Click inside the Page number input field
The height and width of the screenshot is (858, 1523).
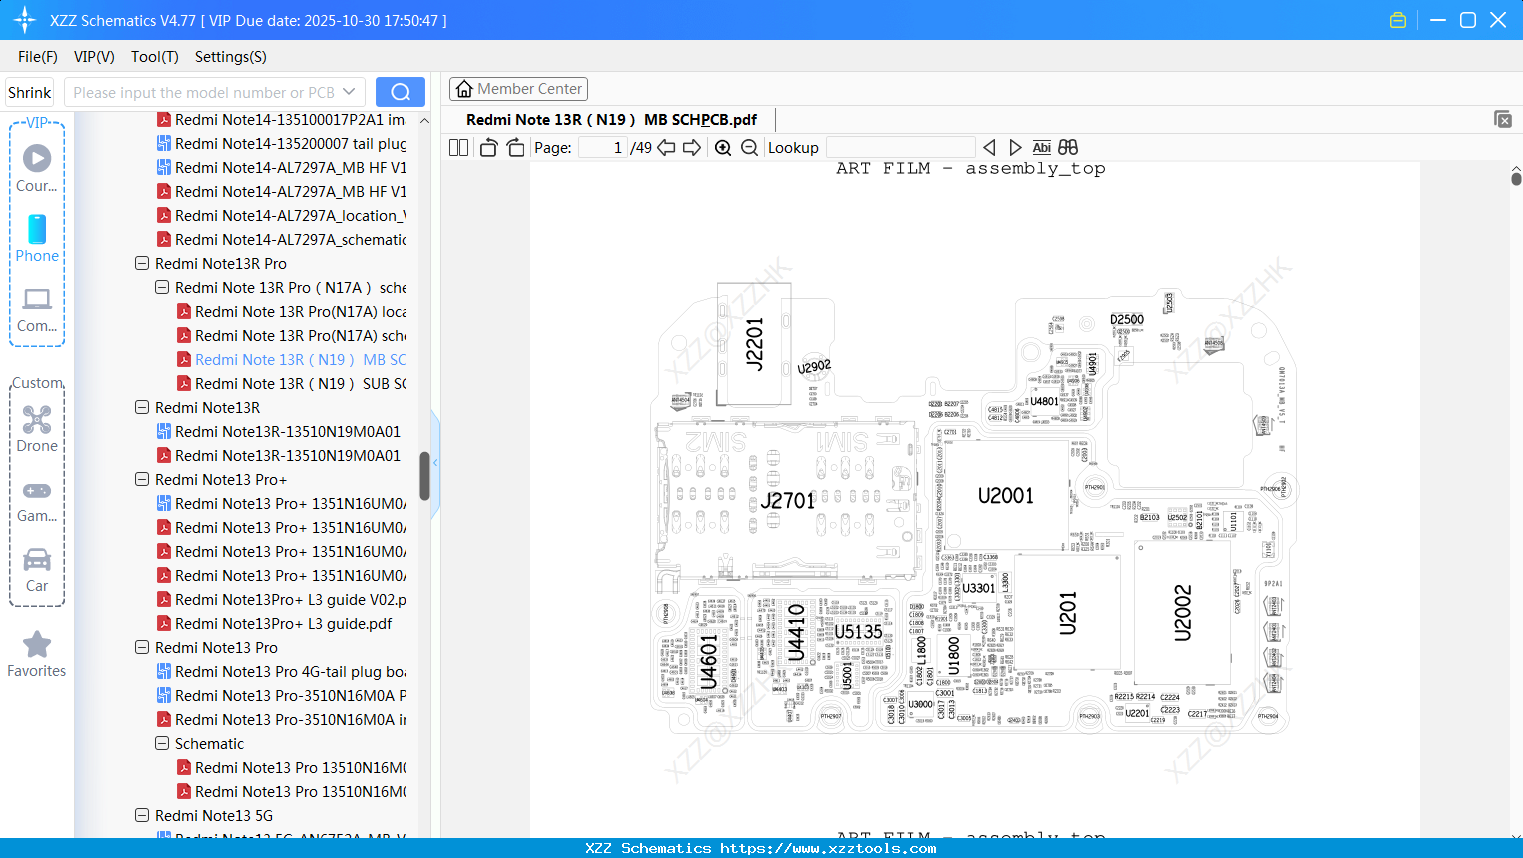pyautogui.click(x=604, y=146)
